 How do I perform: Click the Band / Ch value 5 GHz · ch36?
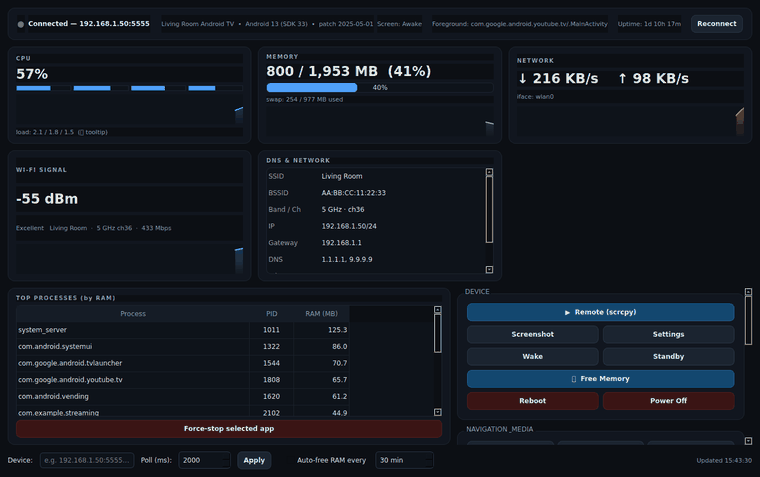tap(343, 209)
